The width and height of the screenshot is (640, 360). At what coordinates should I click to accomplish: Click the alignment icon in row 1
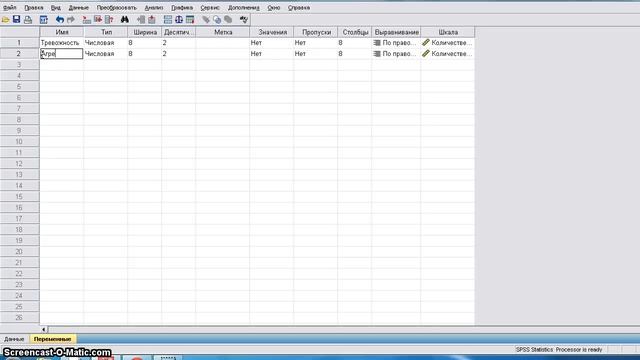click(x=377, y=43)
